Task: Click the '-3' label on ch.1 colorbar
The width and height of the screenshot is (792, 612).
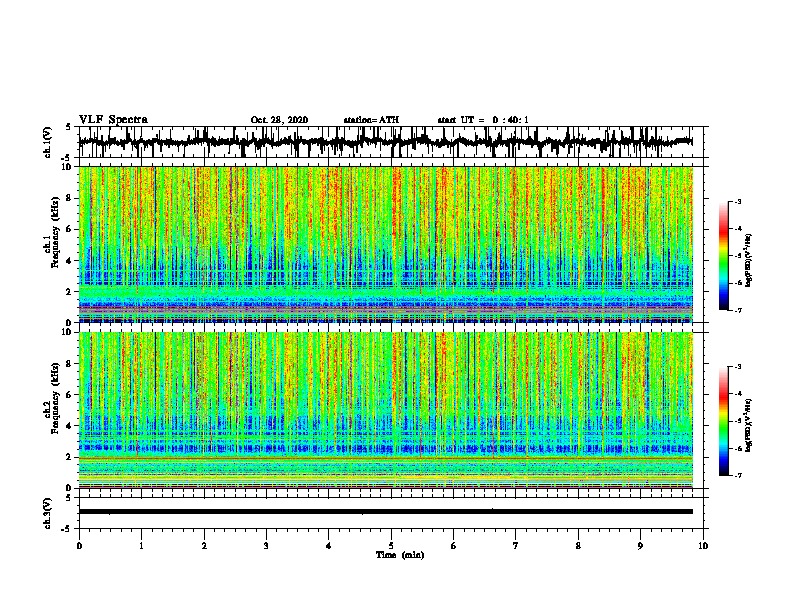Action: pyautogui.click(x=738, y=201)
